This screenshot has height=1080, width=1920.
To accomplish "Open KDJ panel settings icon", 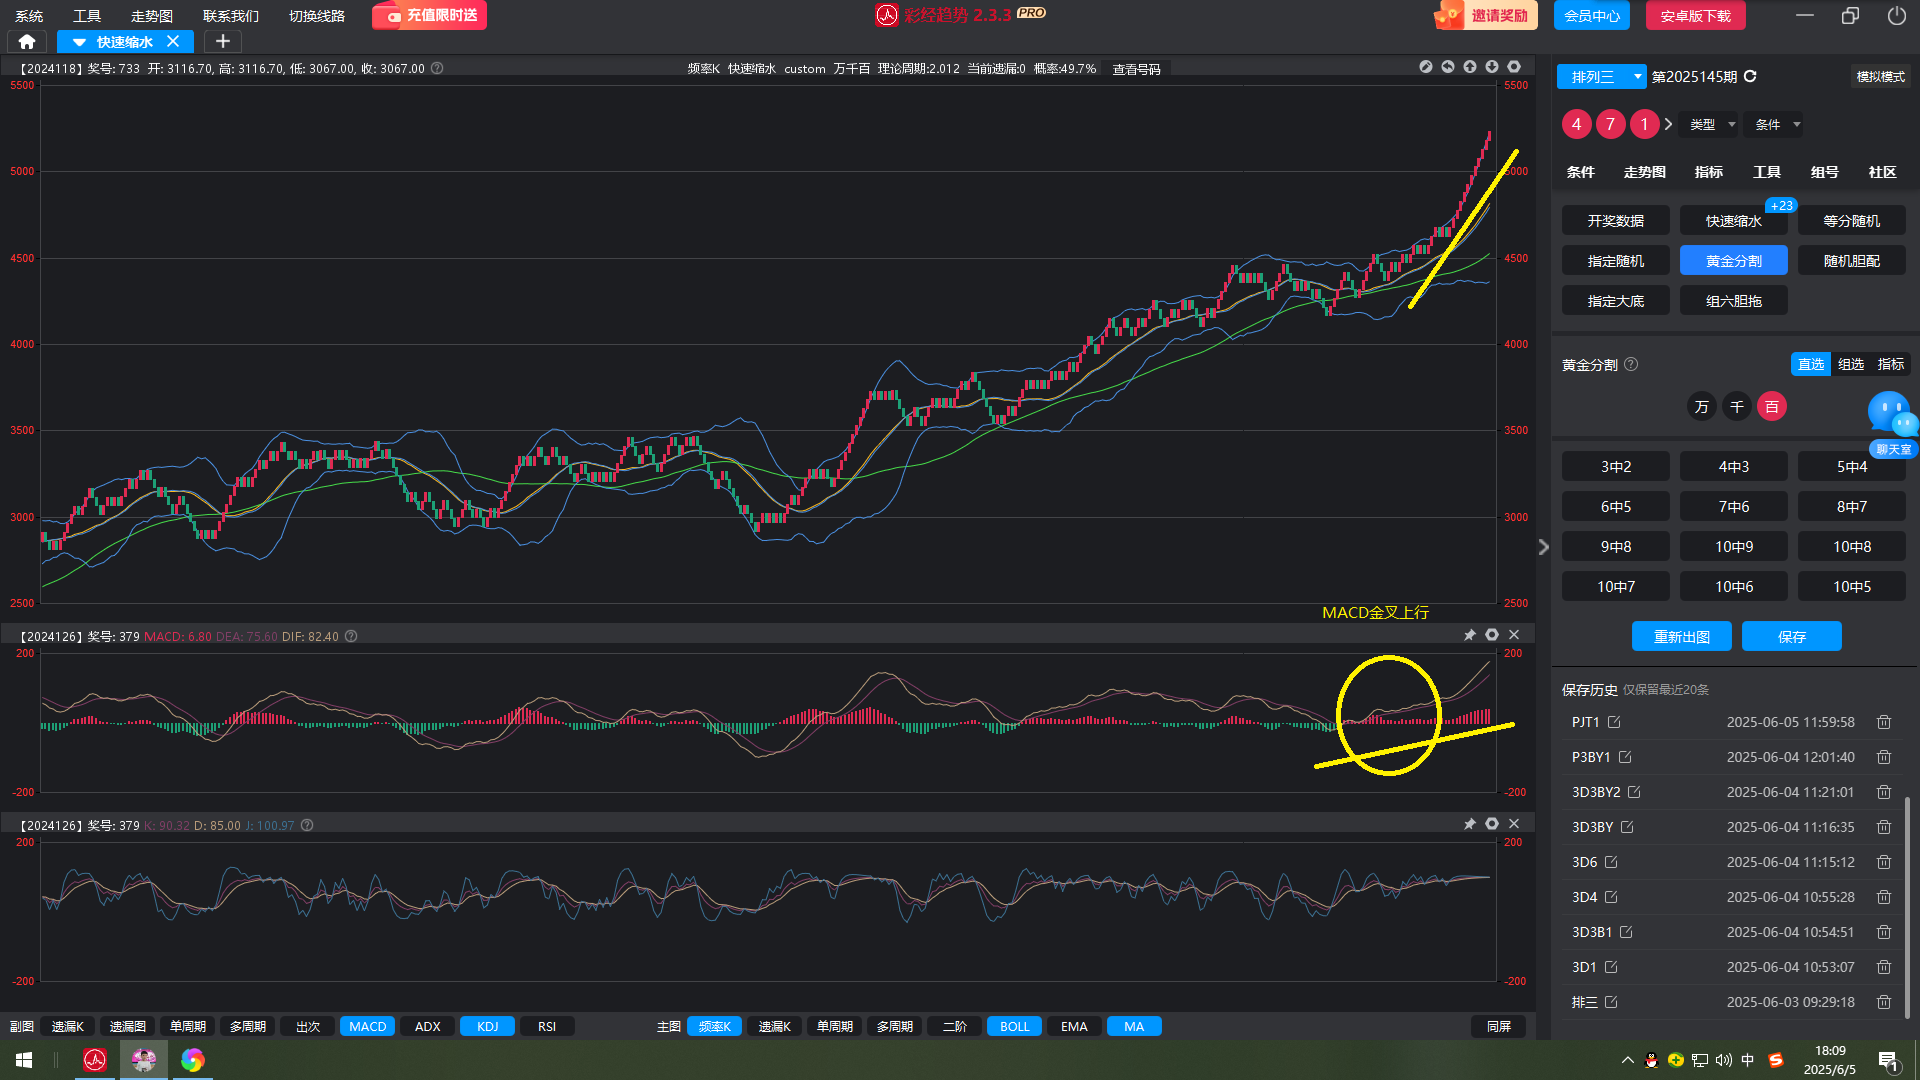I will click(x=1492, y=824).
